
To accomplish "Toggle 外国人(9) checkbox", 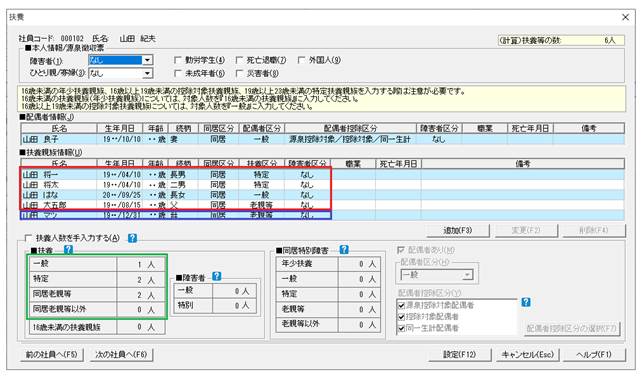I will [301, 60].
